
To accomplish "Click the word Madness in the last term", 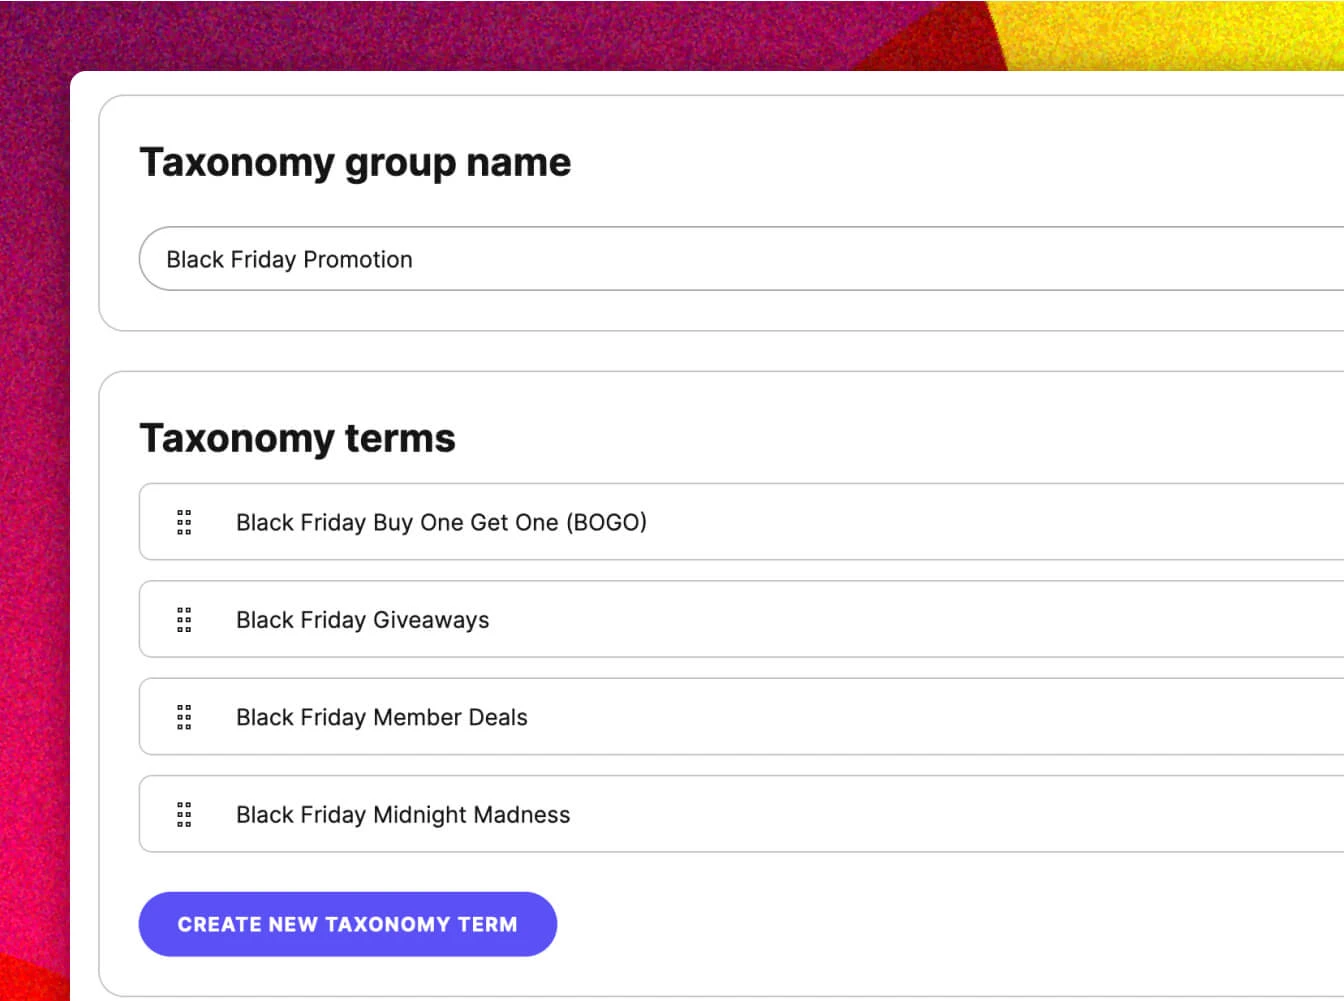I will (520, 815).
